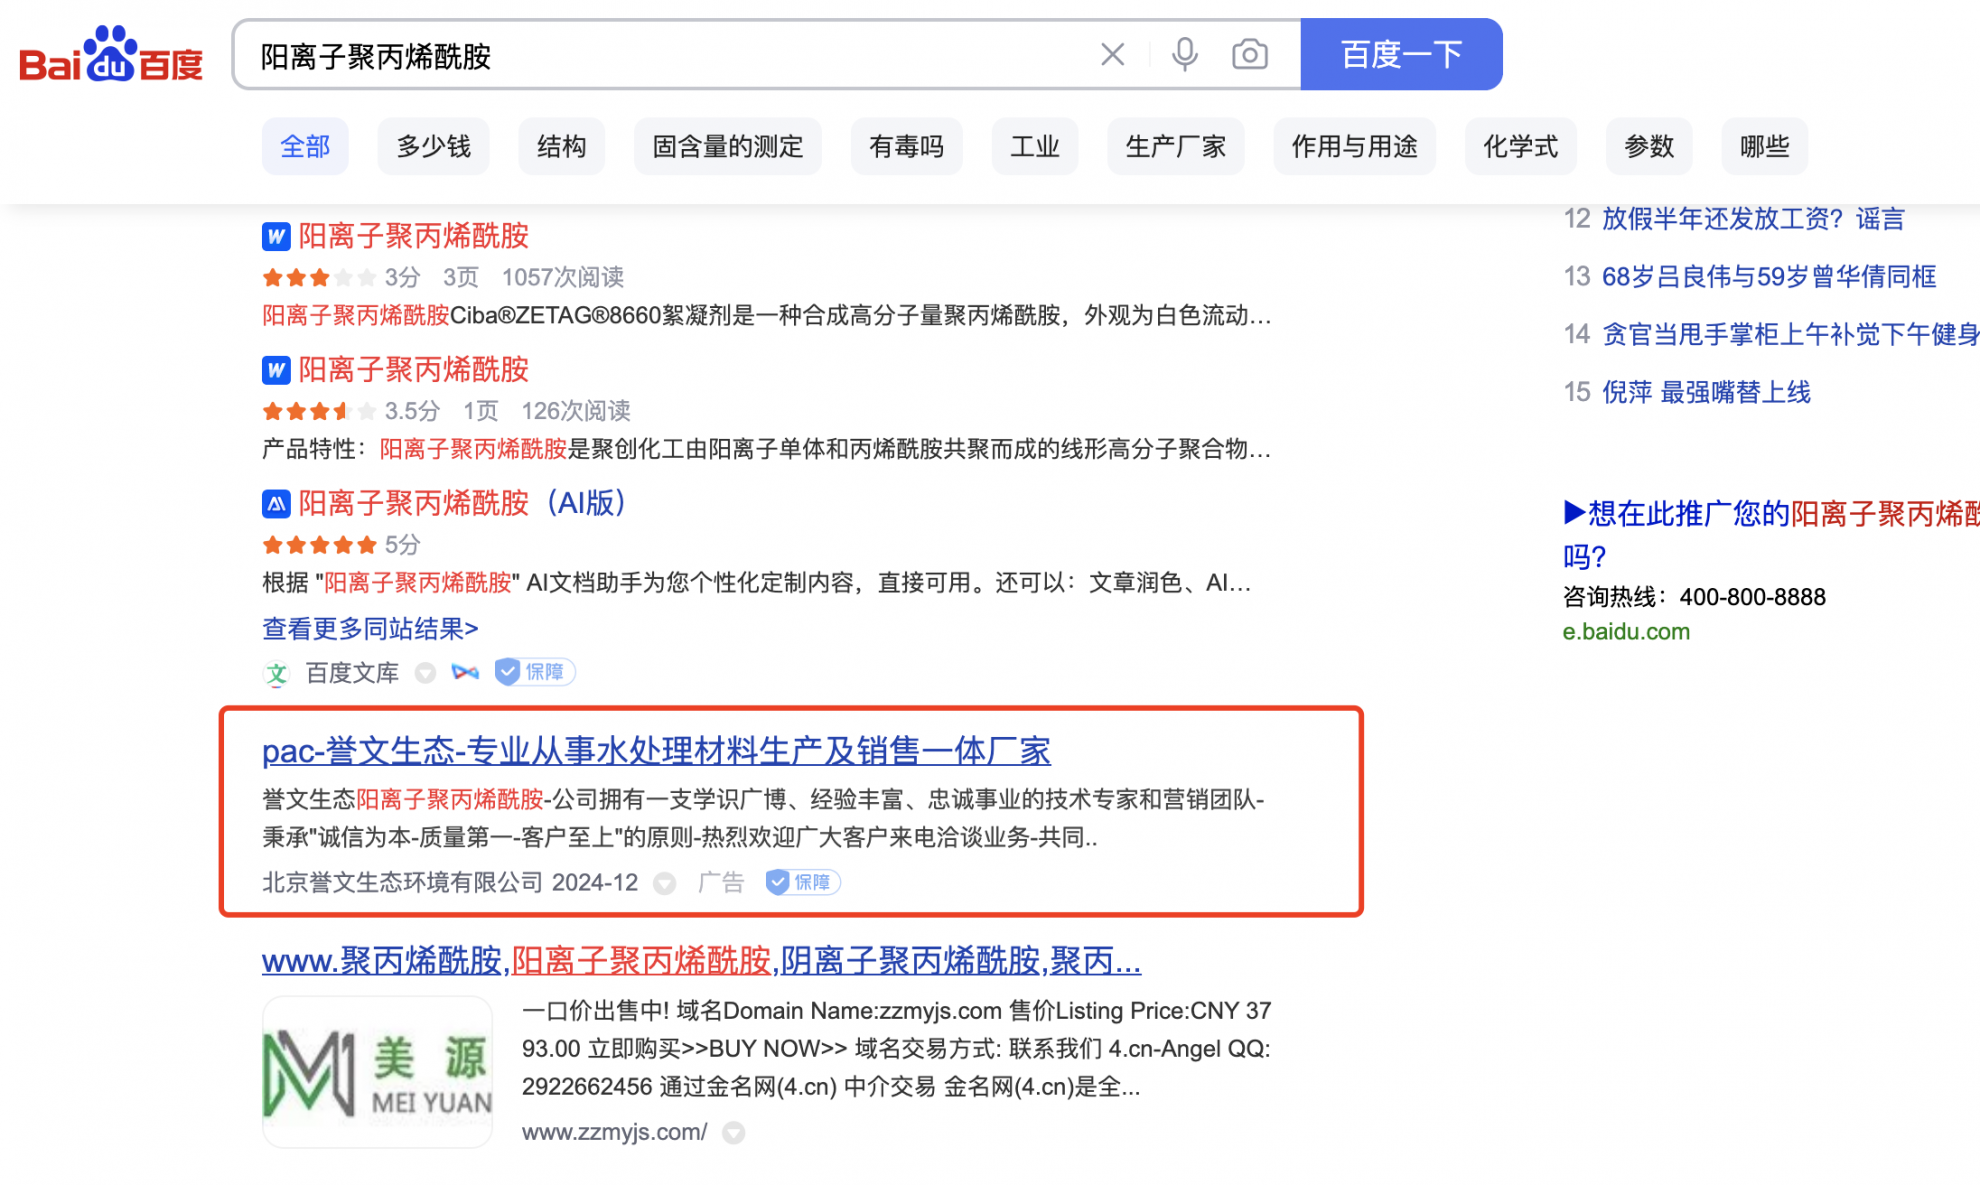Clear the search box with X icon
This screenshot has width=1980, height=1185.
(x=1112, y=54)
